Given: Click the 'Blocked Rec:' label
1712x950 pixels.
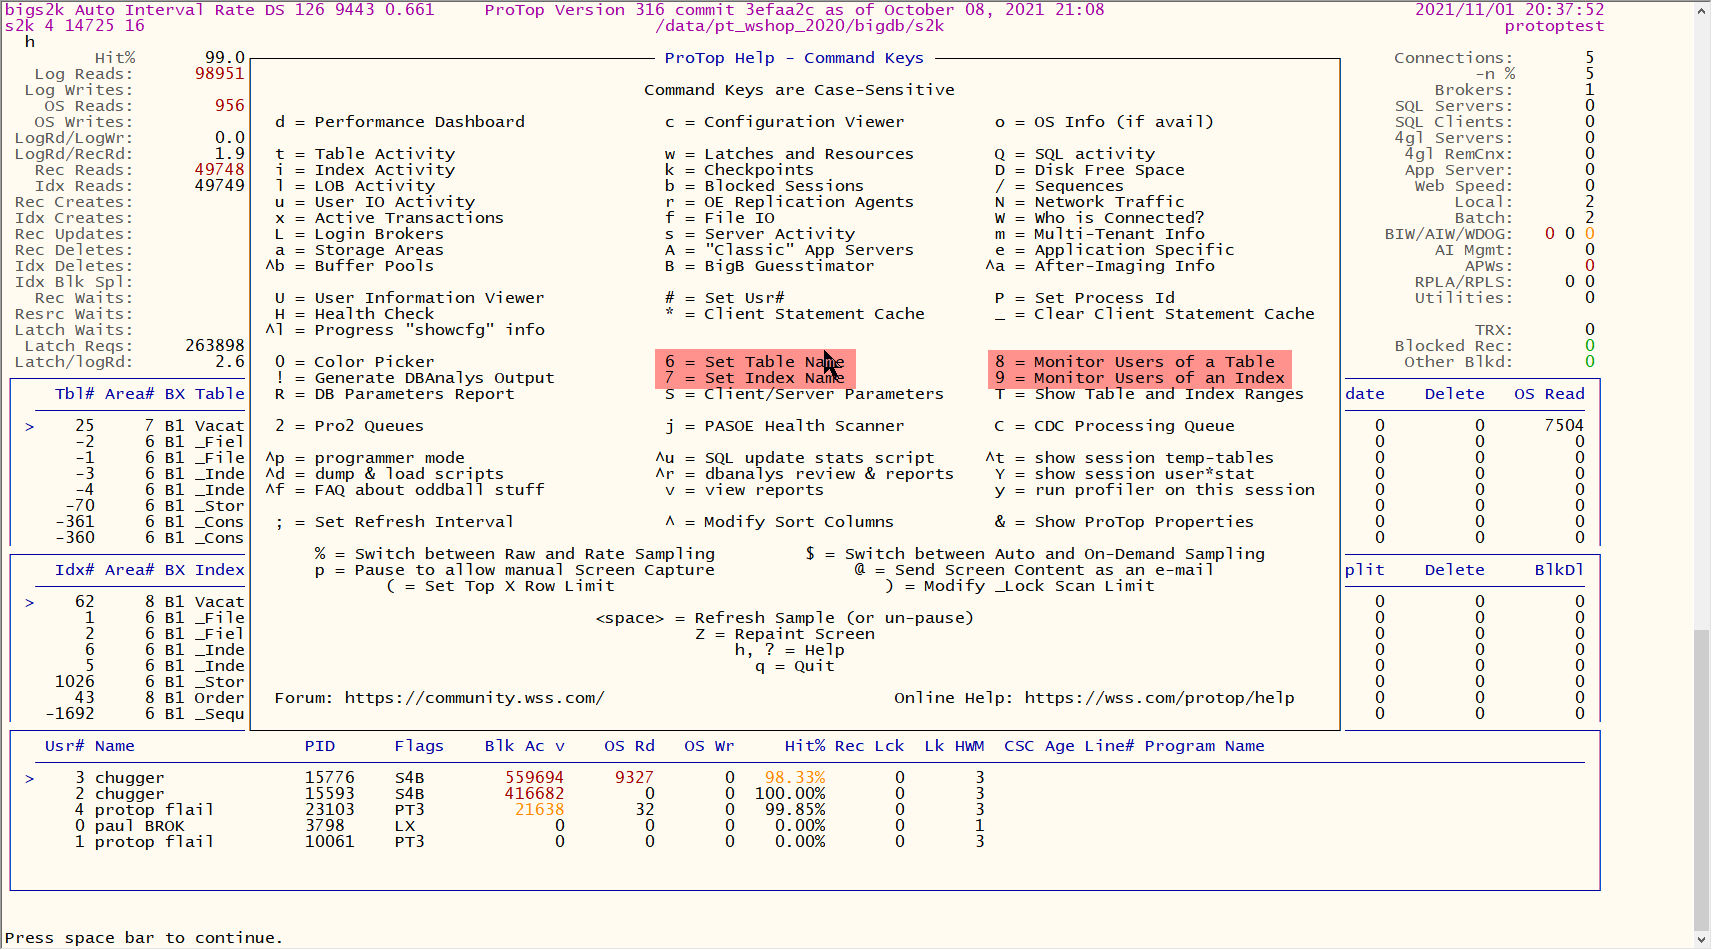Looking at the screenshot, I should [x=1454, y=346].
